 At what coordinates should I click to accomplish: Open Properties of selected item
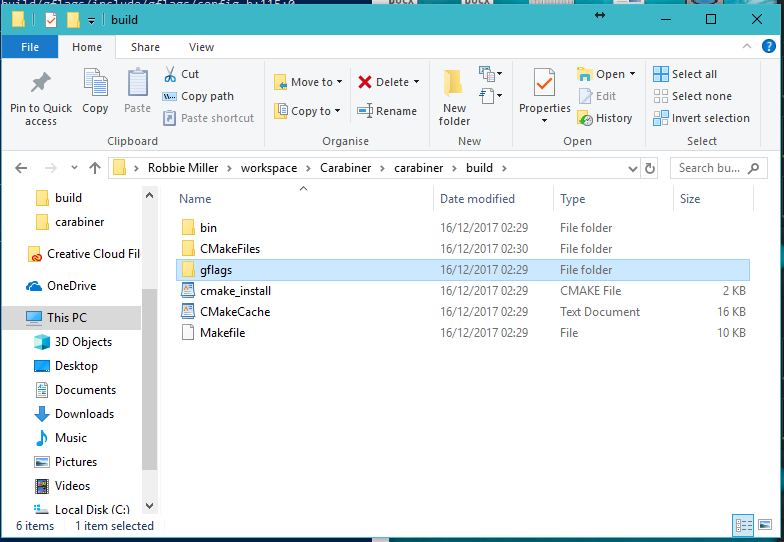544,90
